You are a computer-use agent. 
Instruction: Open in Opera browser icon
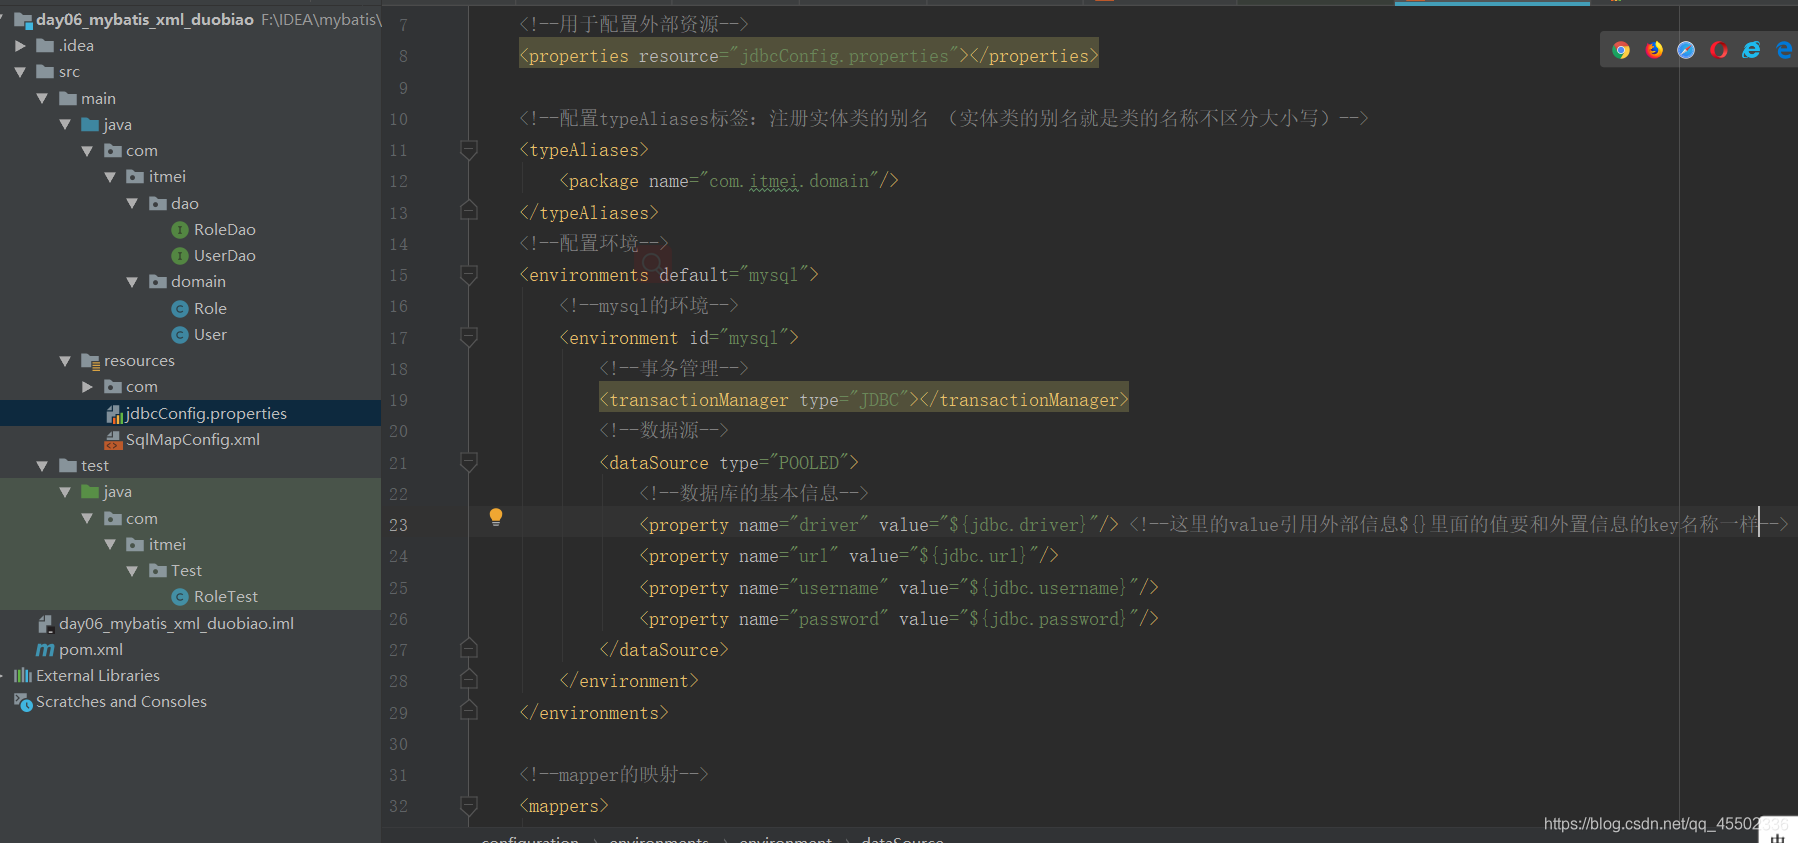point(1719,50)
